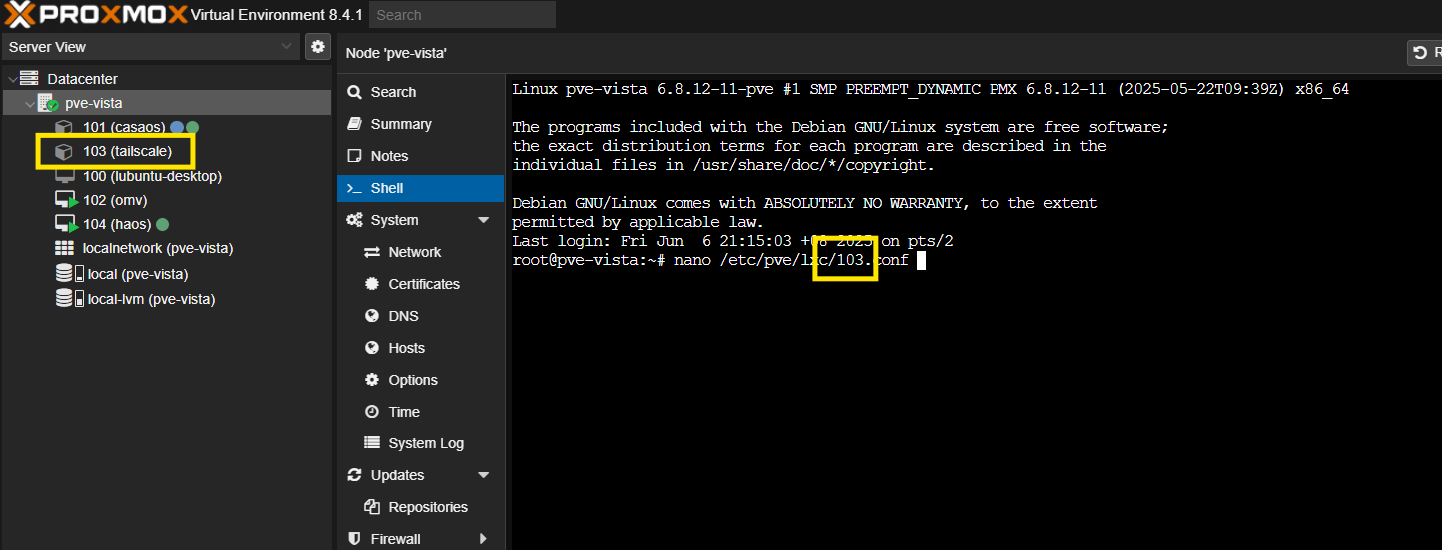The image size is (1442, 550).
Task: Expand the Firewall submenu arrow
Action: 484,539
